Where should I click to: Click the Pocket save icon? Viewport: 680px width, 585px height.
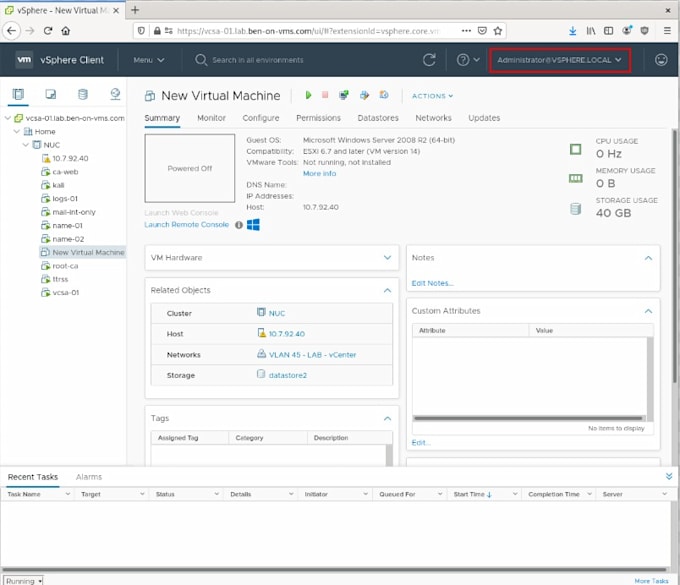point(482,31)
